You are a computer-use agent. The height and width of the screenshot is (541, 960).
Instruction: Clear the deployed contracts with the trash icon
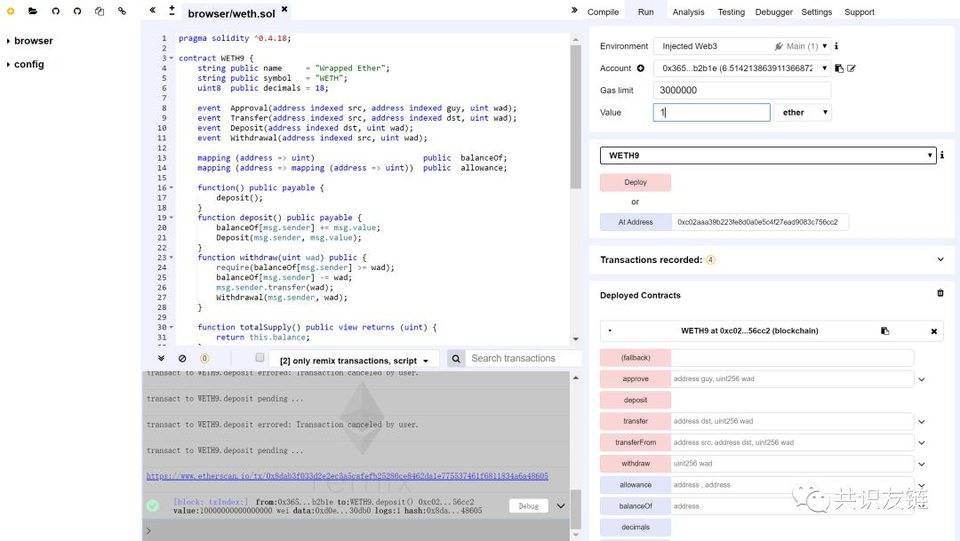coord(940,293)
